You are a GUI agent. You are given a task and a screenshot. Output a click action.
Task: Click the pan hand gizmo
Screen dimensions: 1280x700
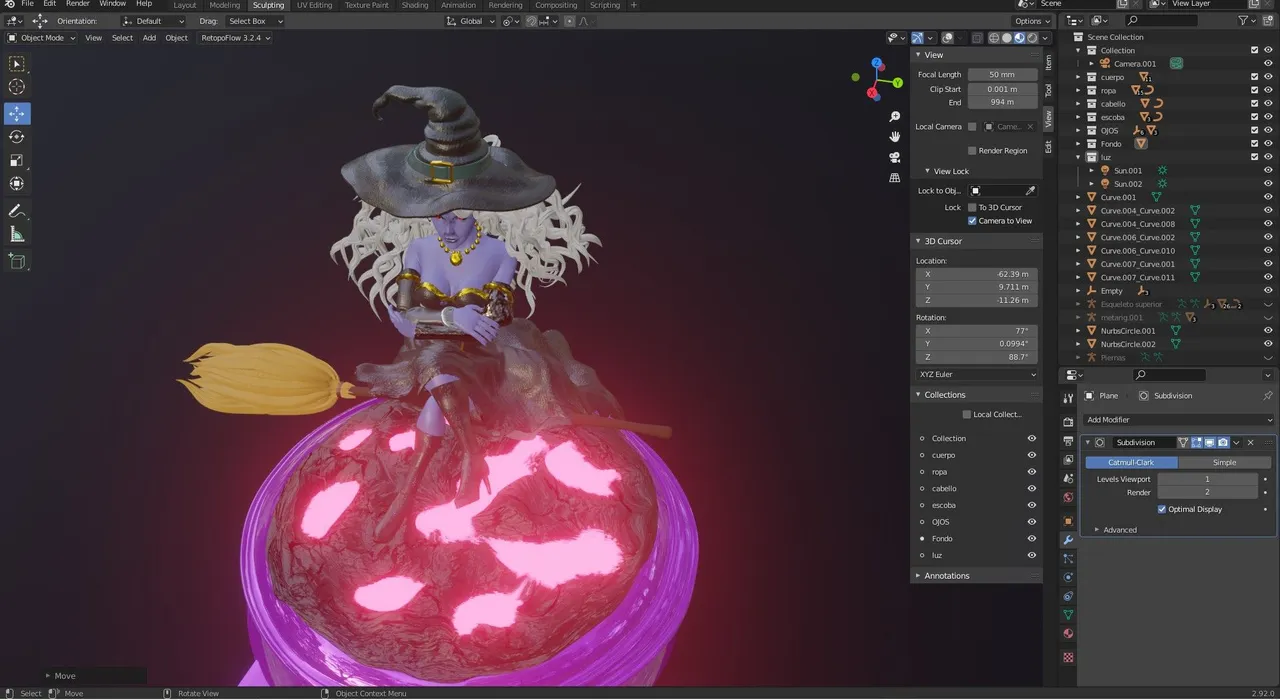click(894, 137)
